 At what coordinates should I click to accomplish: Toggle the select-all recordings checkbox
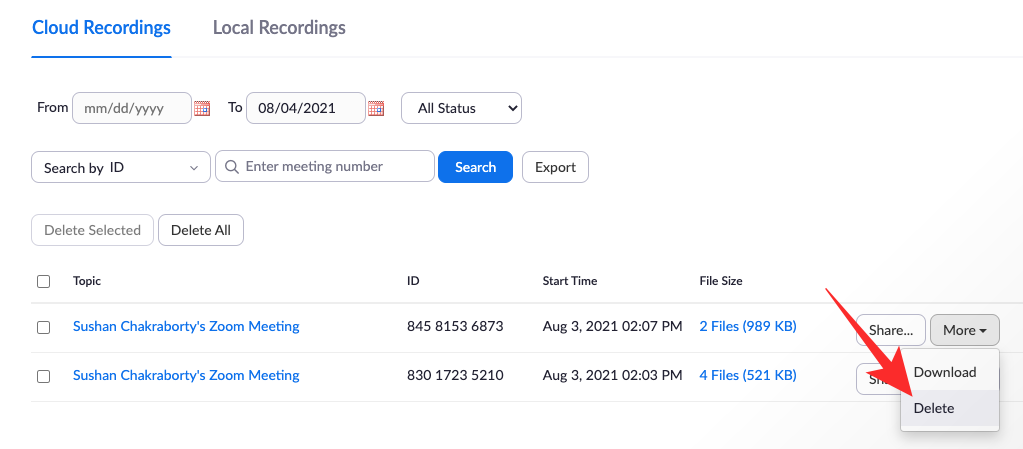[x=43, y=282]
